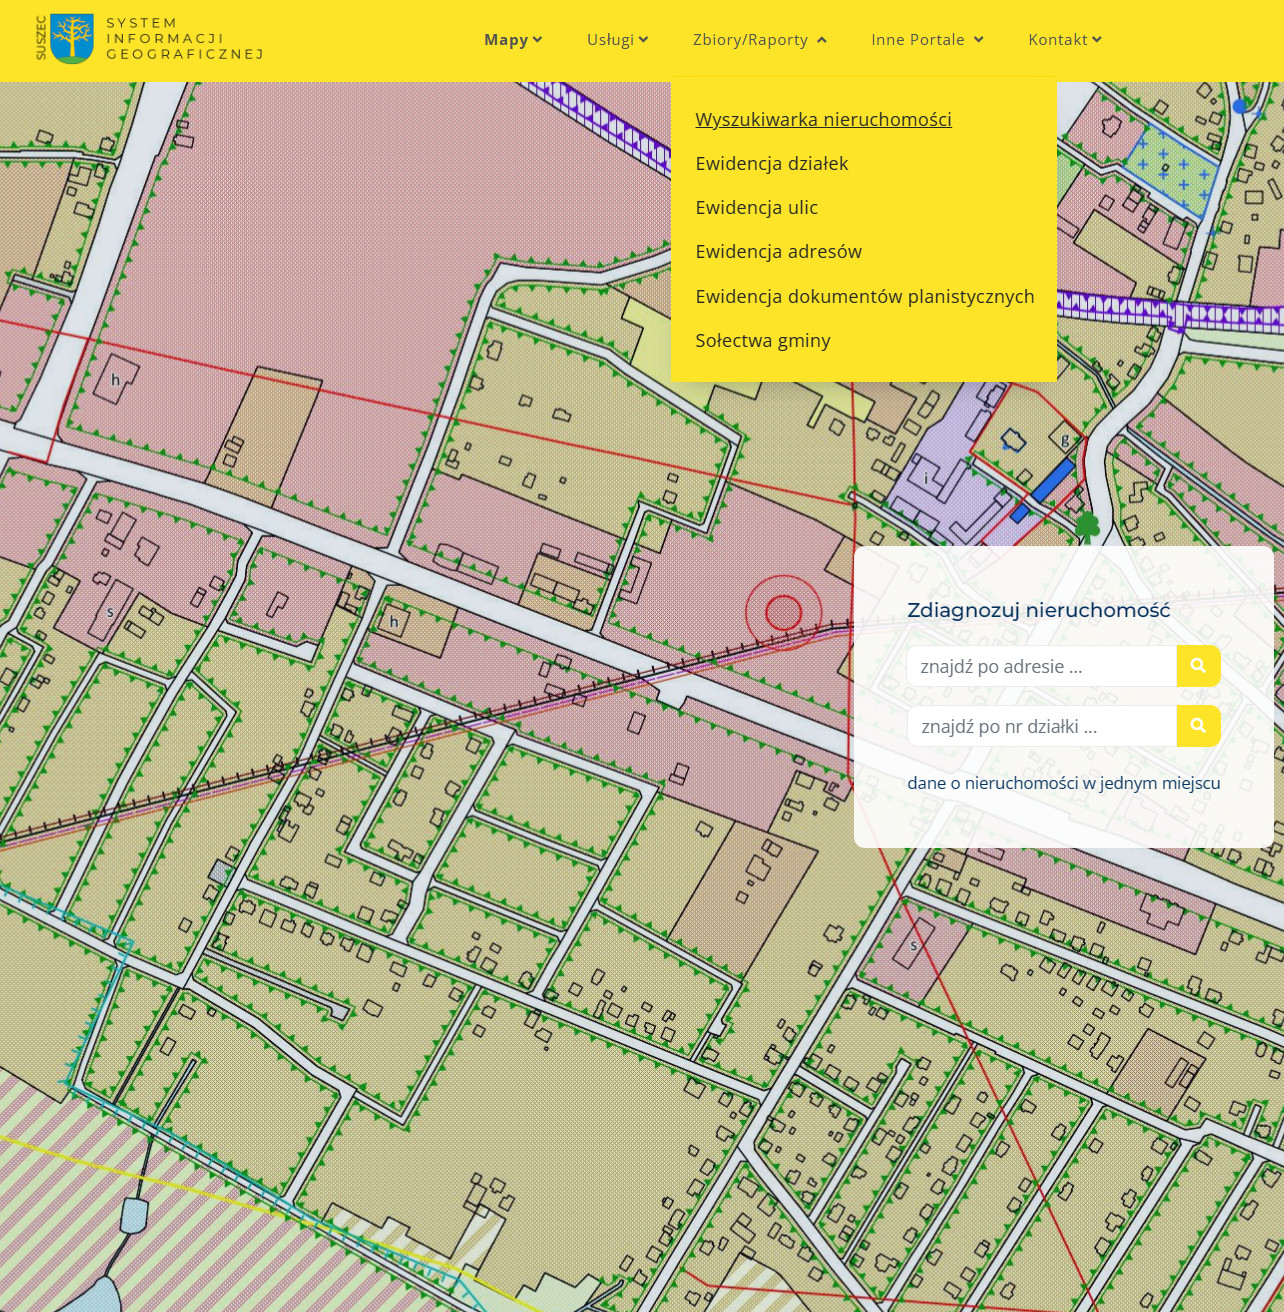Image resolution: width=1284 pixels, height=1312 pixels.
Task: Open the Usługi dropdown menu
Action: pos(617,40)
